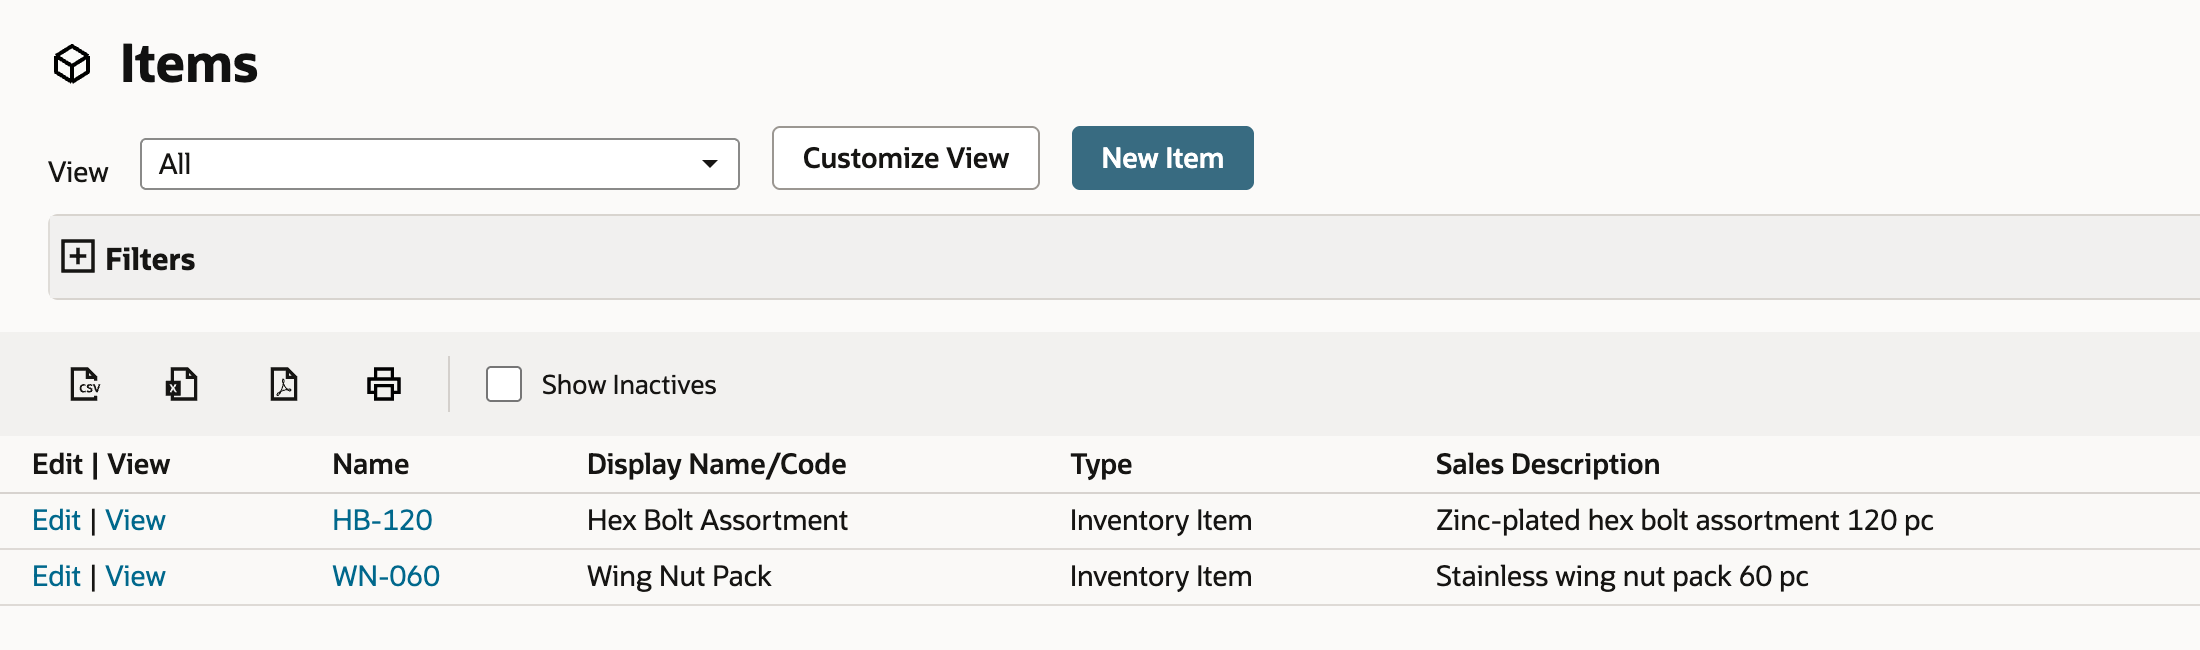
Task: Click the New Item button
Action: 1163,158
